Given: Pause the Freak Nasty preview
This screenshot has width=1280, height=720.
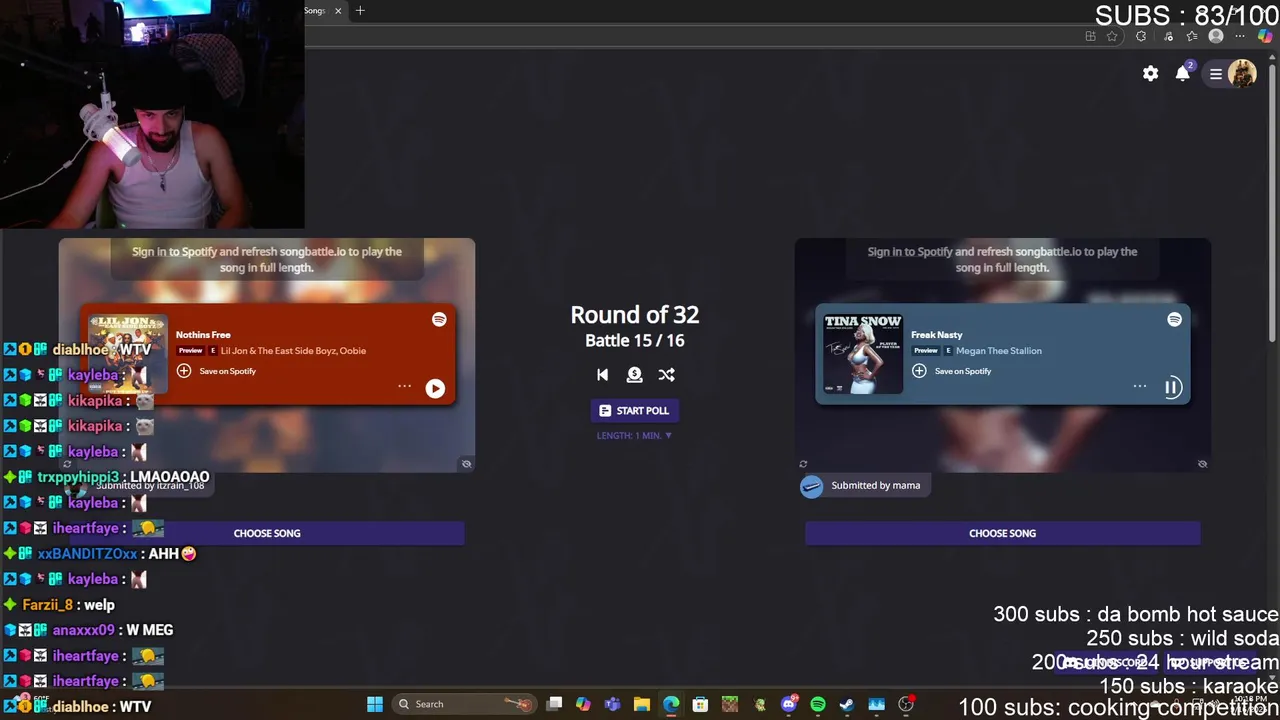Looking at the screenshot, I should [x=1172, y=387].
